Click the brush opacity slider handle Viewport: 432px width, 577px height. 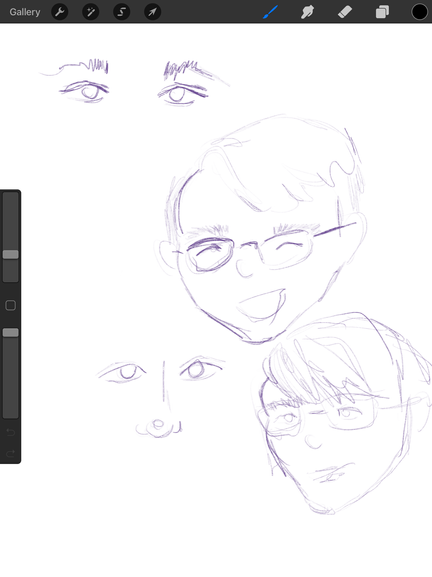coord(11,333)
